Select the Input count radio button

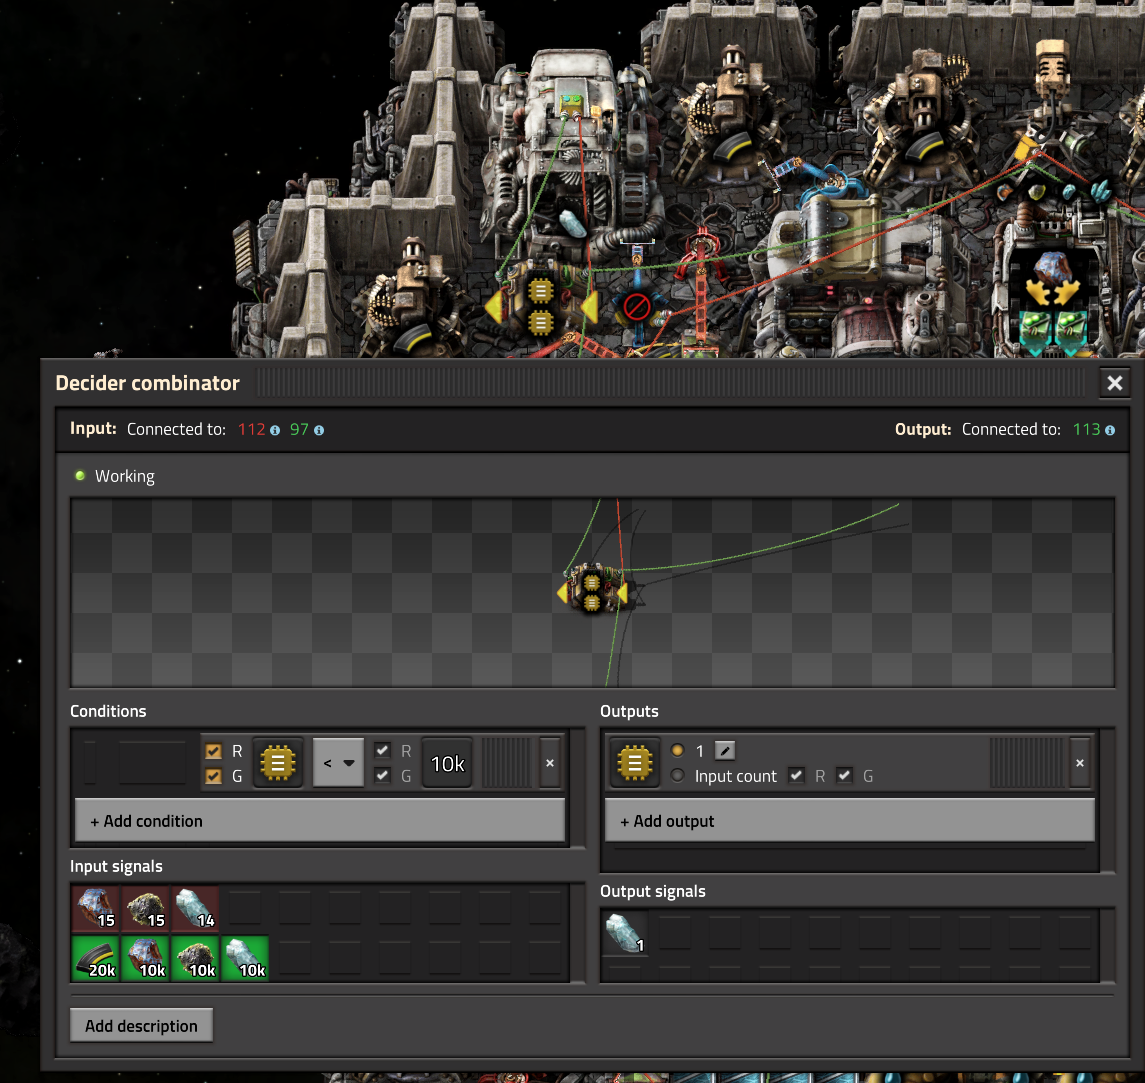(x=678, y=776)
